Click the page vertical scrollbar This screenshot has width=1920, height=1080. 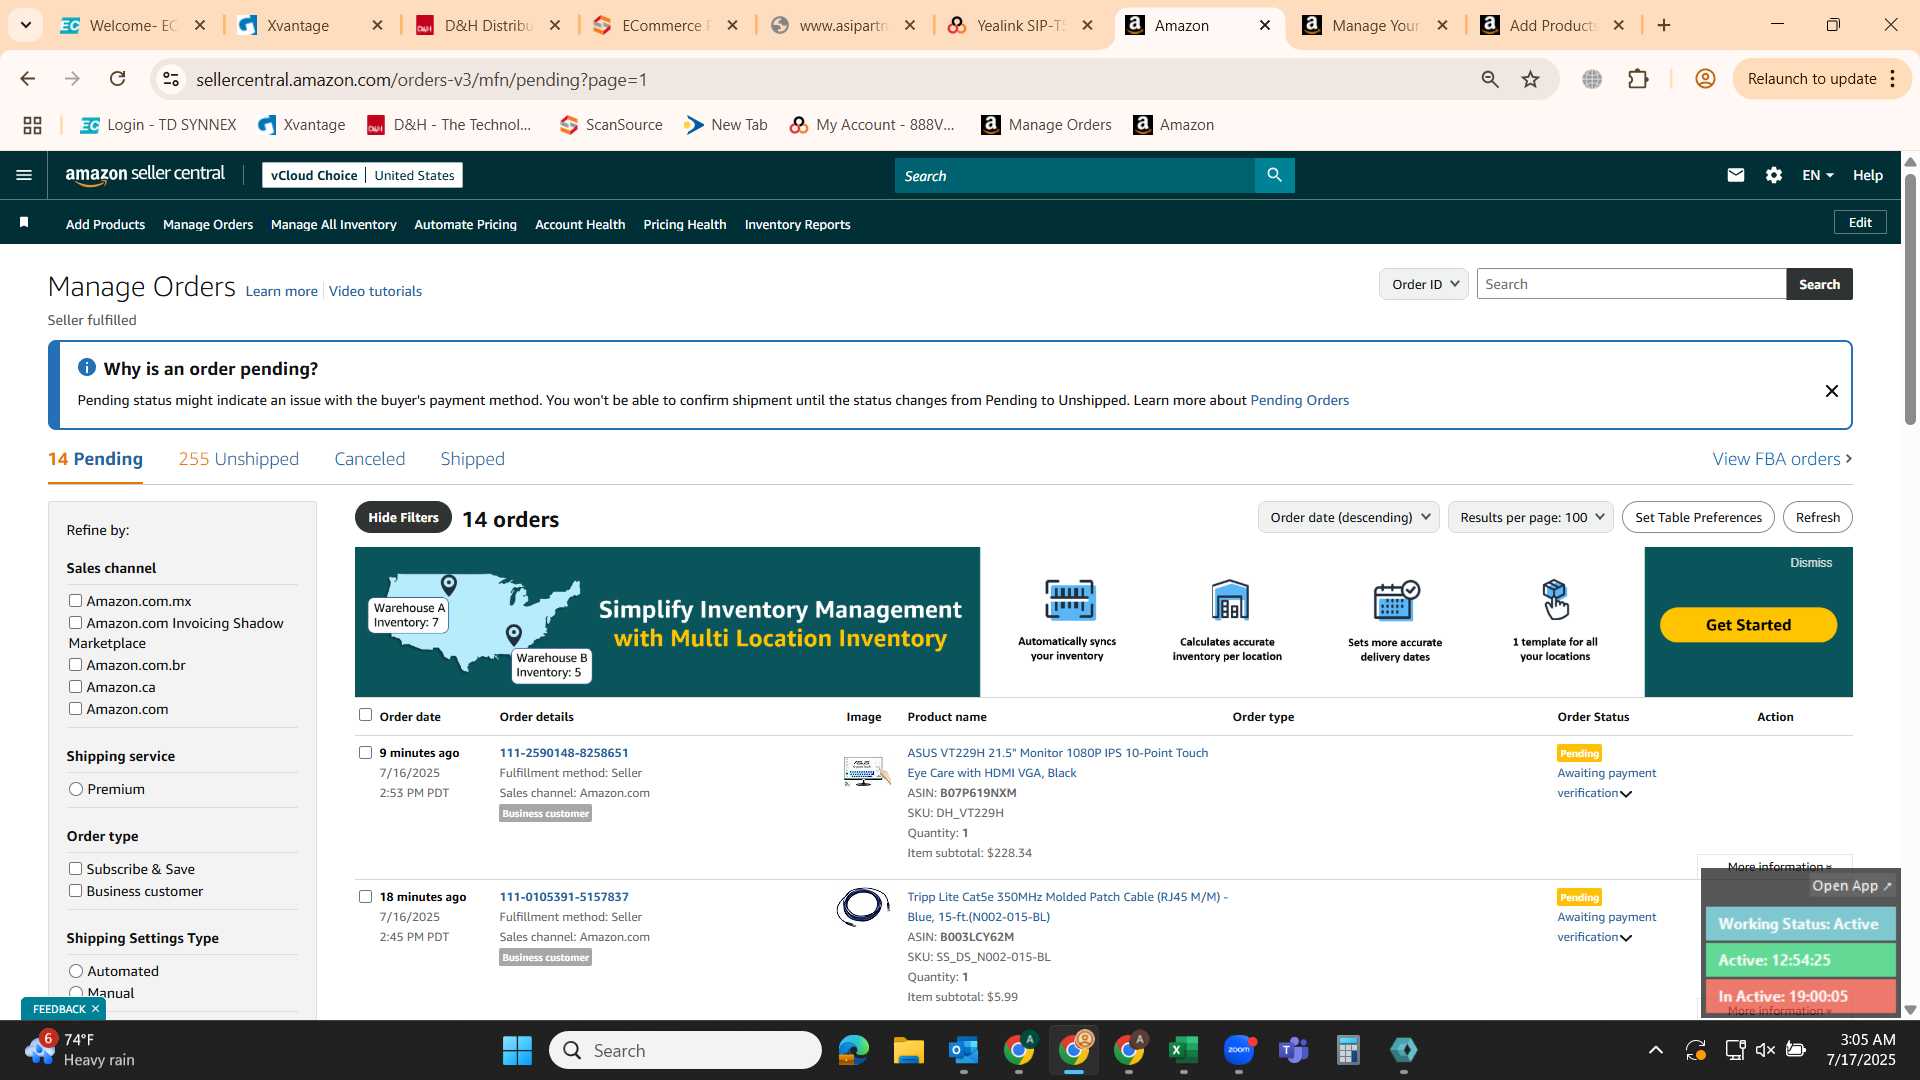point(1909,300)
